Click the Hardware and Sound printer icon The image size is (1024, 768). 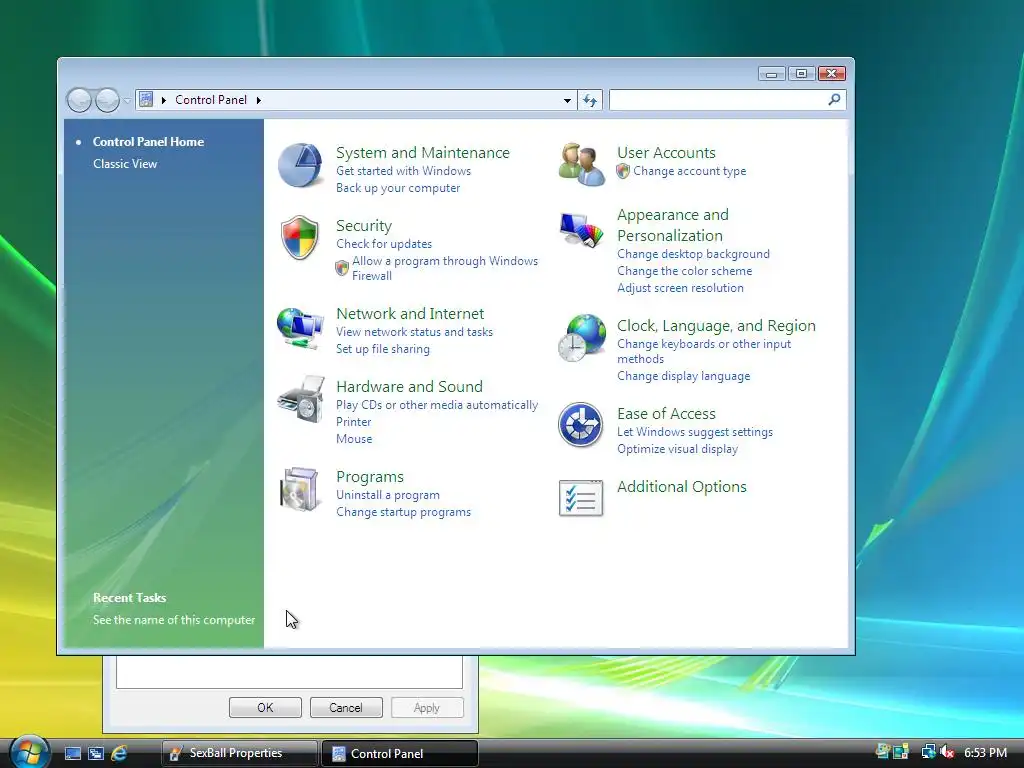tap(301, 399)
